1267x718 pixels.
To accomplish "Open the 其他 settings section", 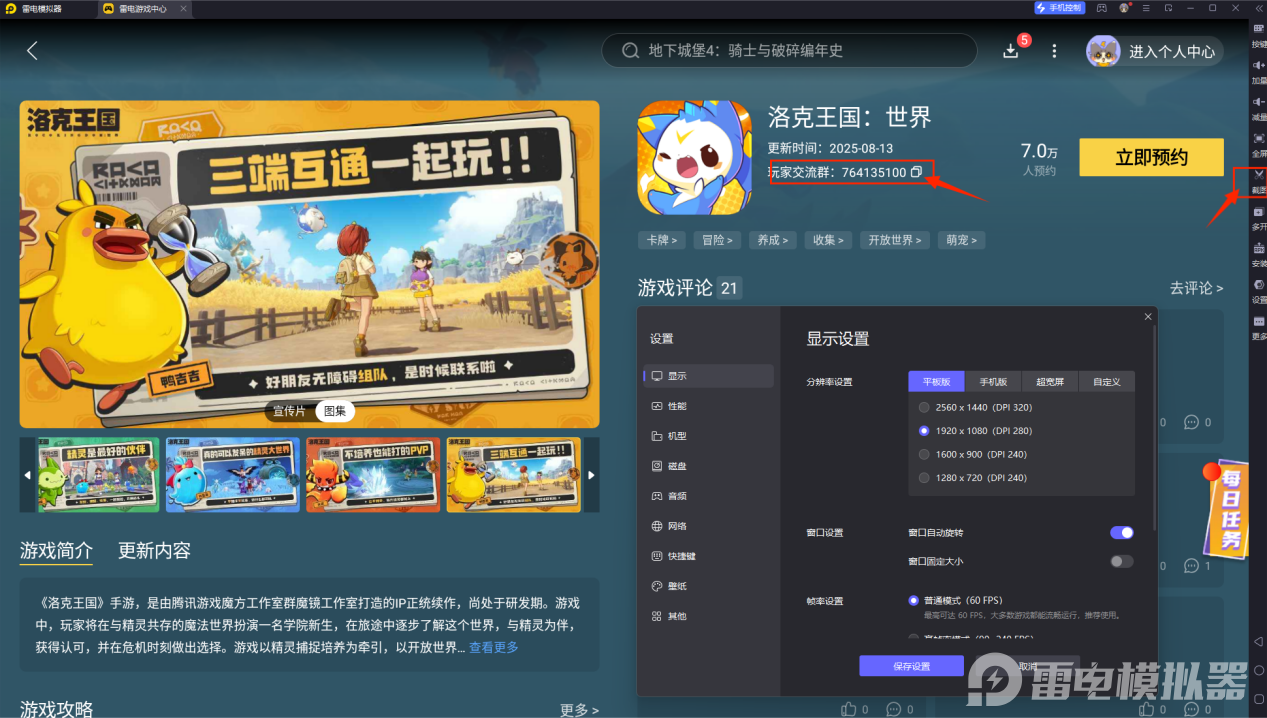I will click(709, 616).
